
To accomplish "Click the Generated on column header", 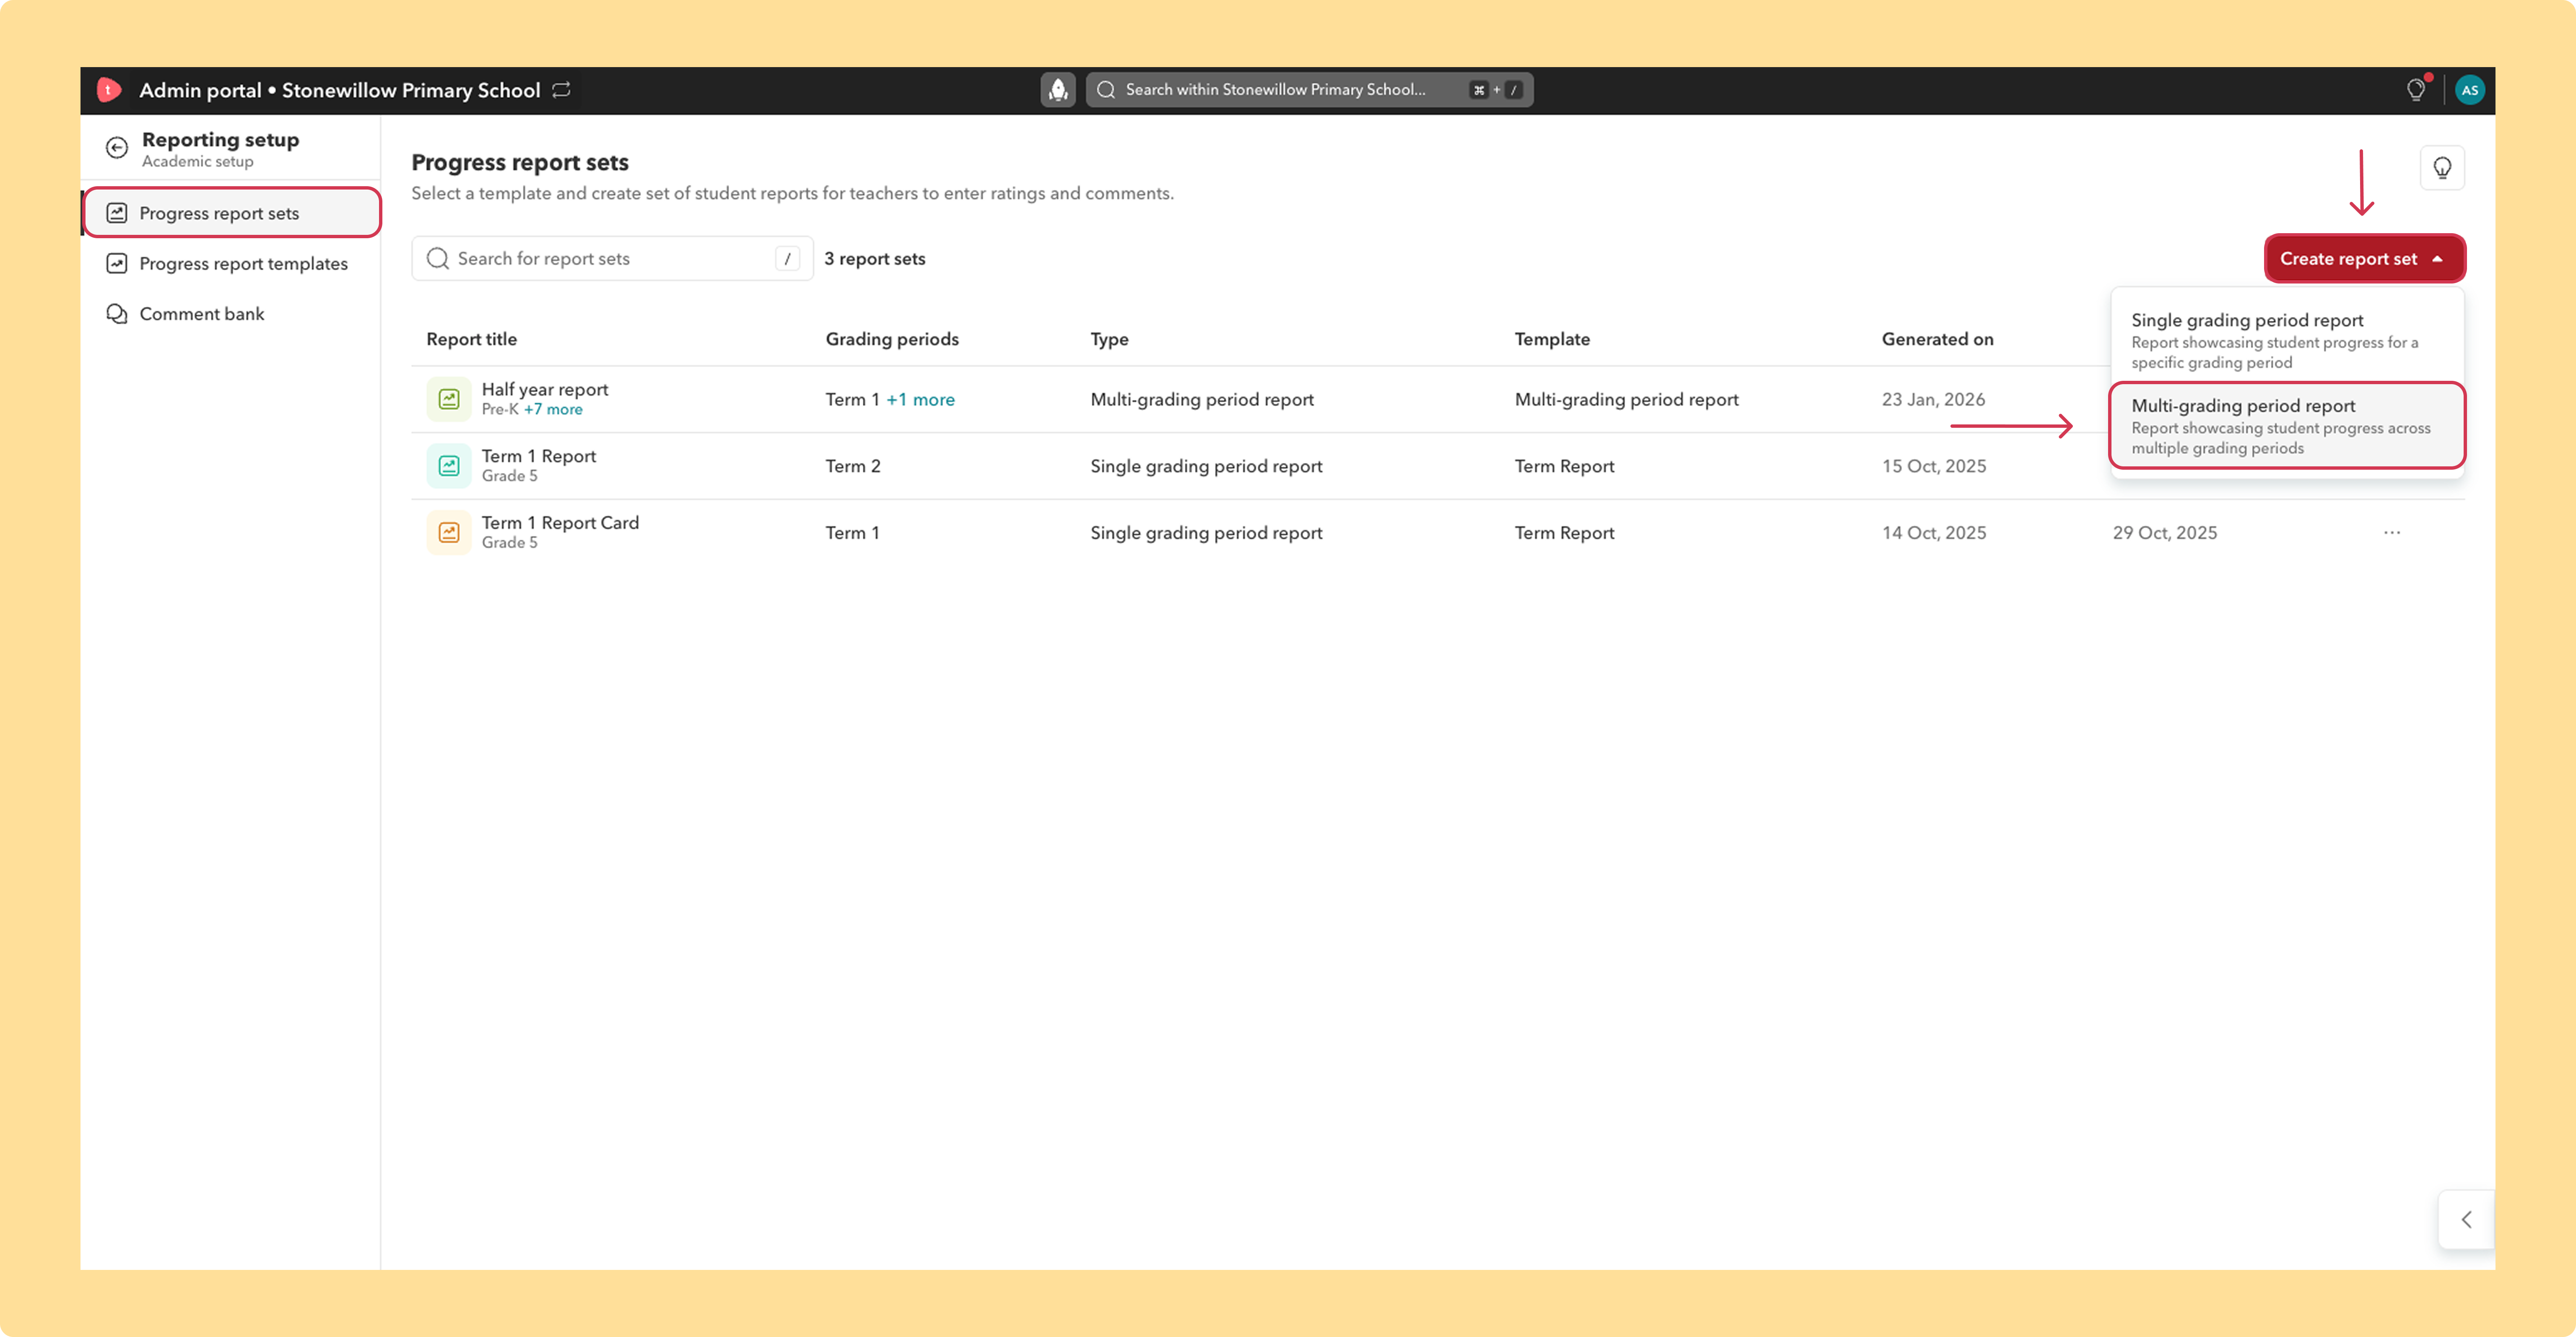I will point(1937,340).
